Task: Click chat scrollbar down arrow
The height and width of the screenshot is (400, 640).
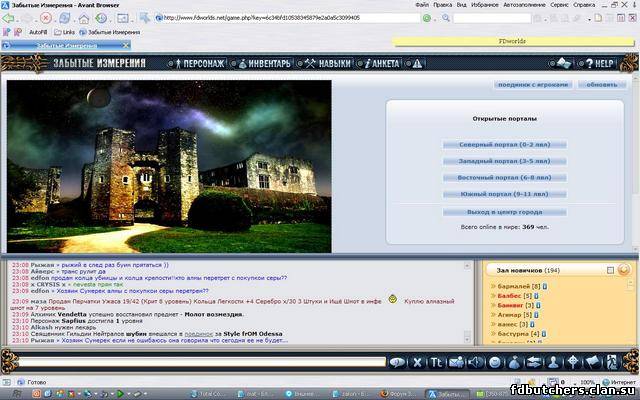Action: (467, 339)
